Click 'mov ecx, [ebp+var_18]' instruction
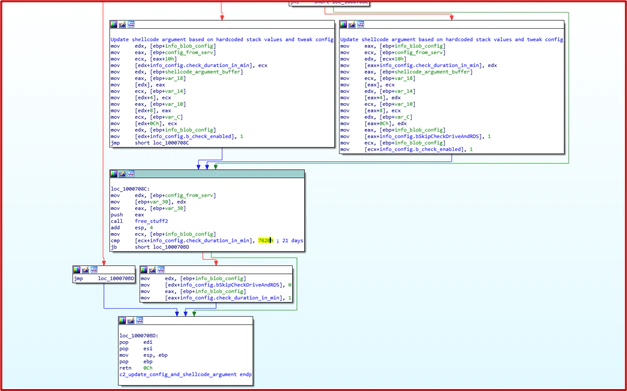627x391 pixels. click(378, 78)
